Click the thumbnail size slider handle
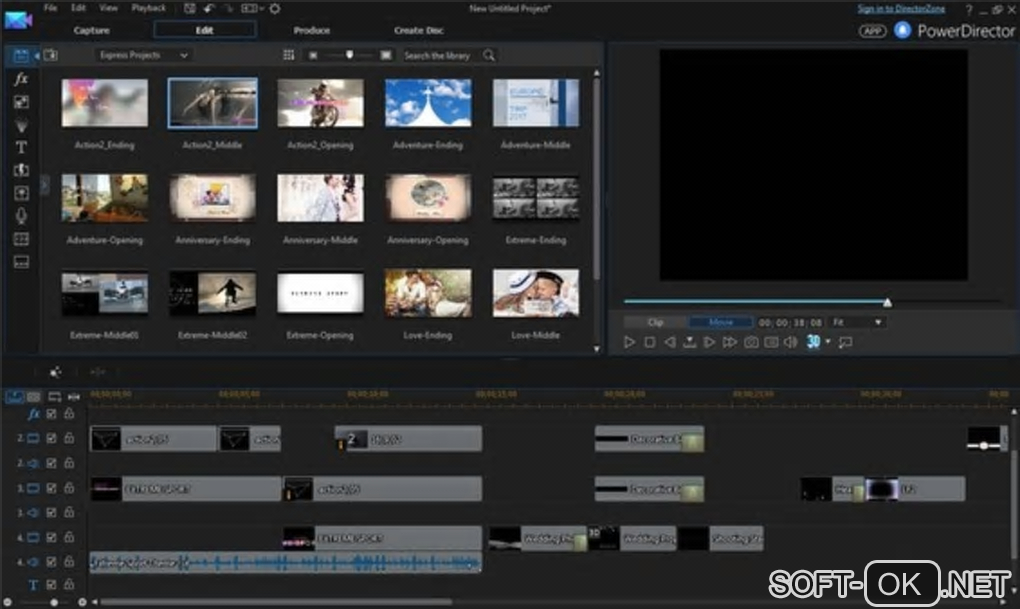 coord(350,55)
